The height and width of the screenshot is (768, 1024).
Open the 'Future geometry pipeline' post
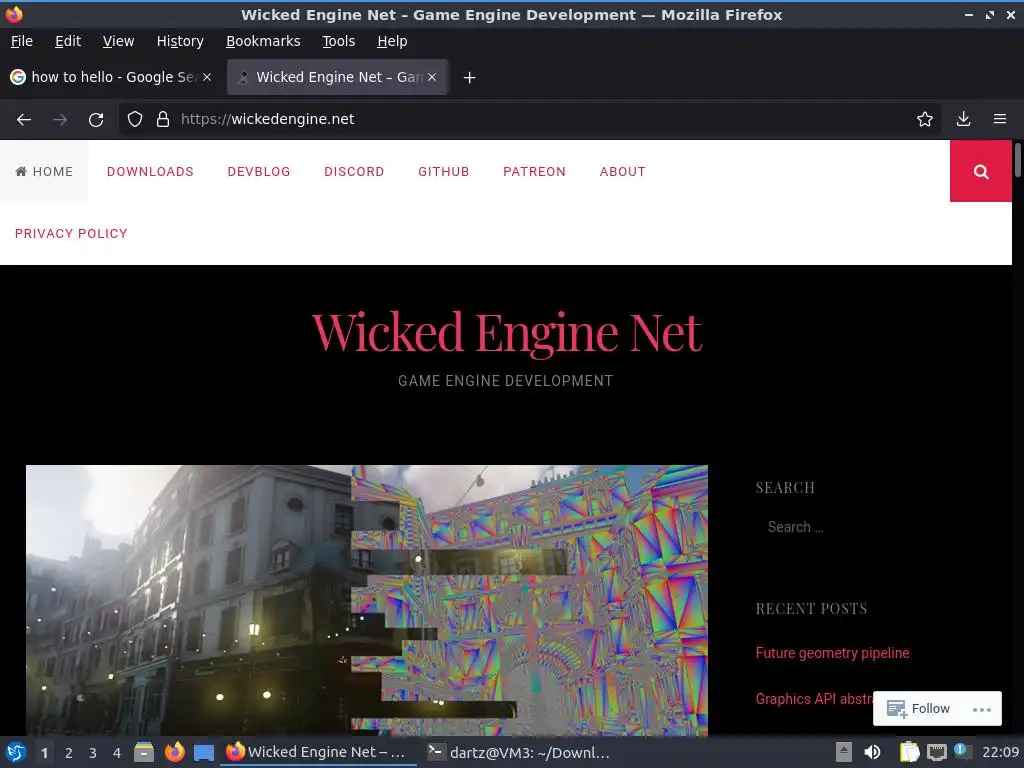tap(832, 653)
